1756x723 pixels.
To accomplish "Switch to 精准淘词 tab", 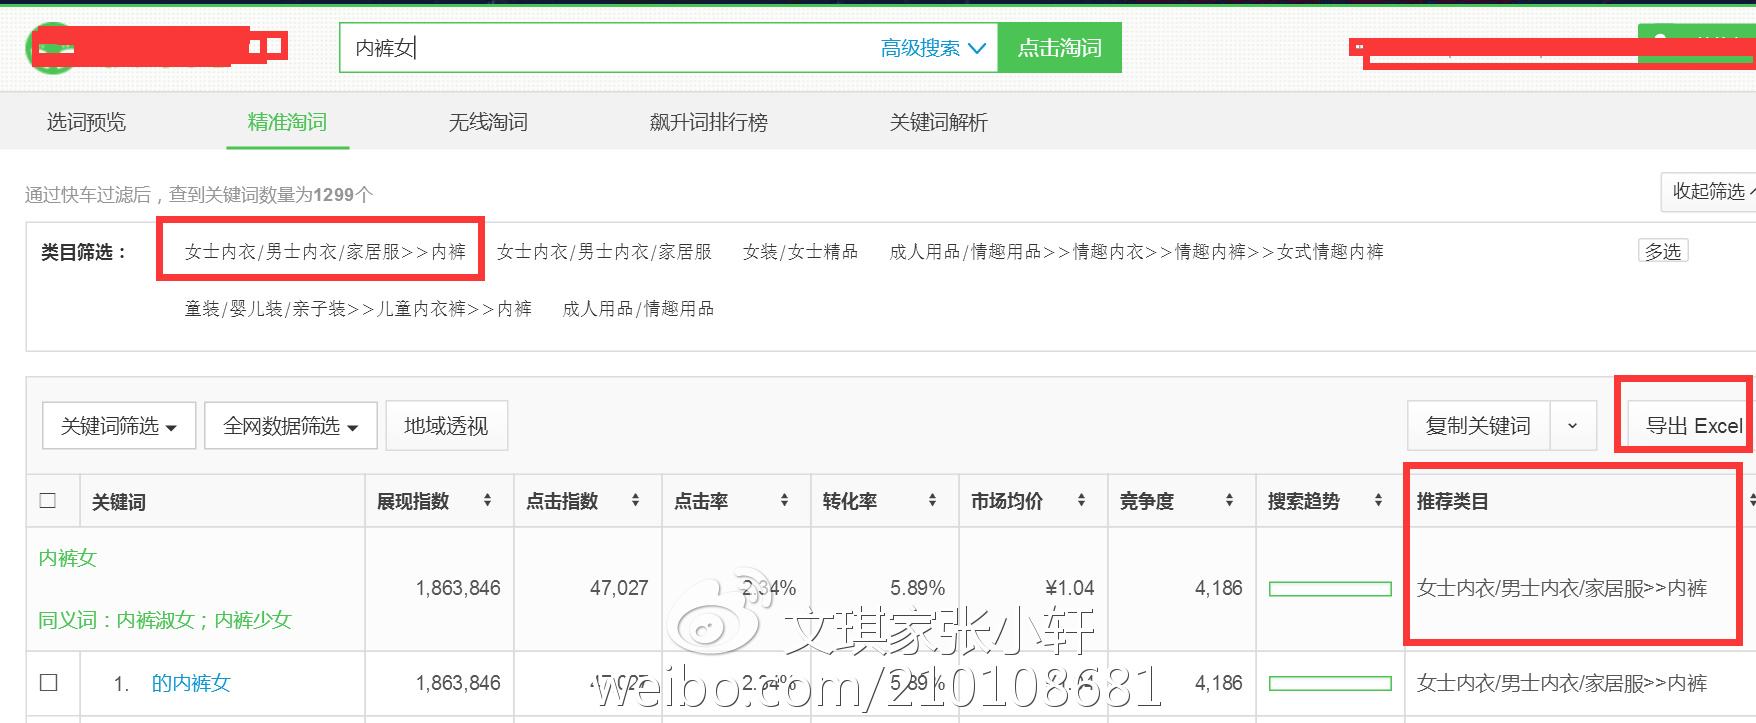I will pyautogui.click(x=287, y=122).
